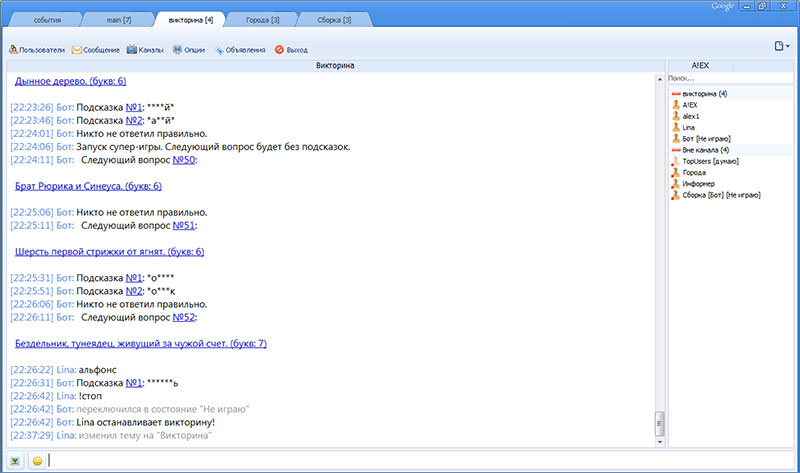Click the question link about Брат Рюрика и Синеуса
The image size is (800, 473).
[88, 186]
